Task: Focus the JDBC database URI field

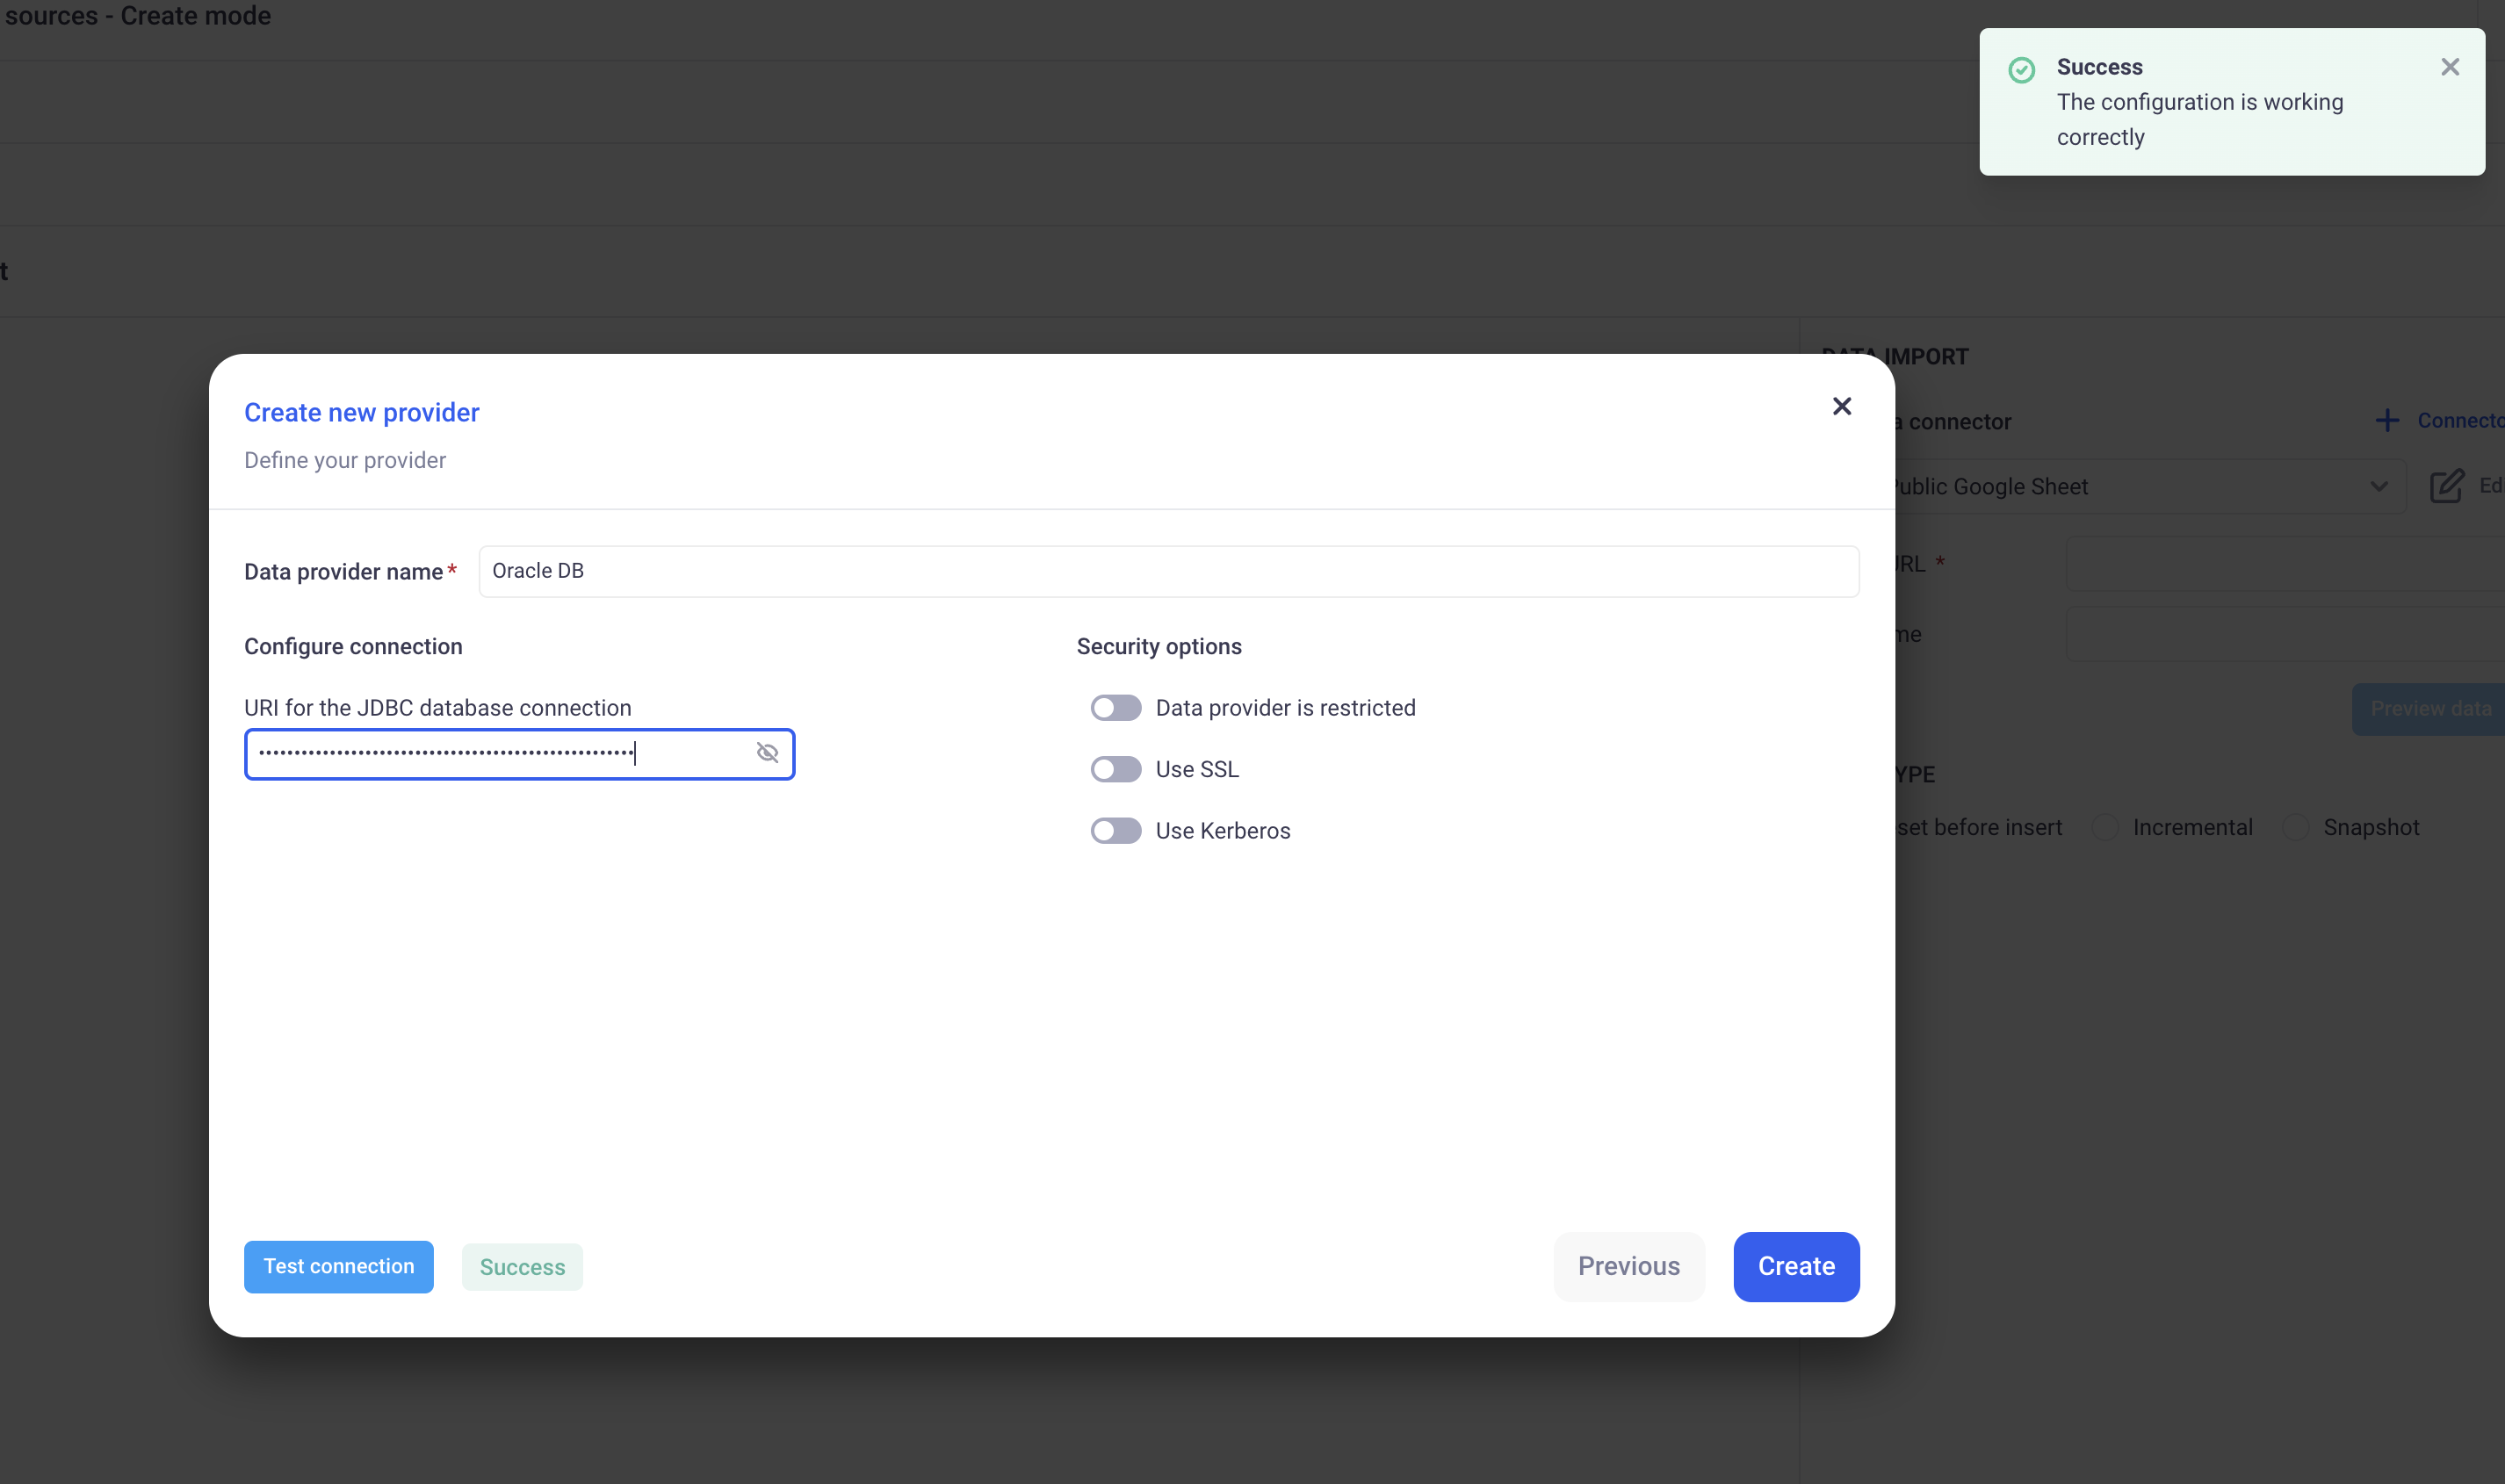Action: click(x=500, y=754)
